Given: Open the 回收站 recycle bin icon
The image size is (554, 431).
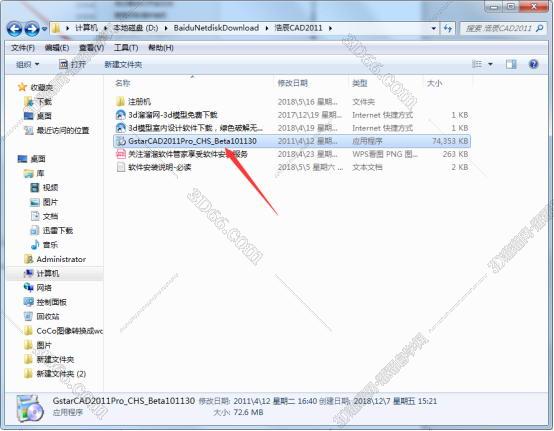Looking at the screenshot, I should pyautogui.click(x=28, y=317).
